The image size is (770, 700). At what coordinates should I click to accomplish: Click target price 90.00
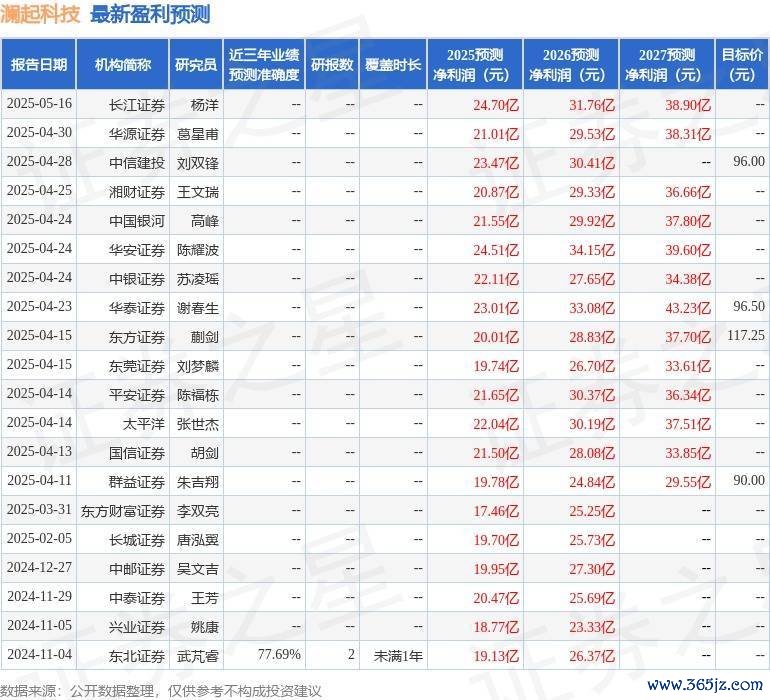[x=749, y=480]
